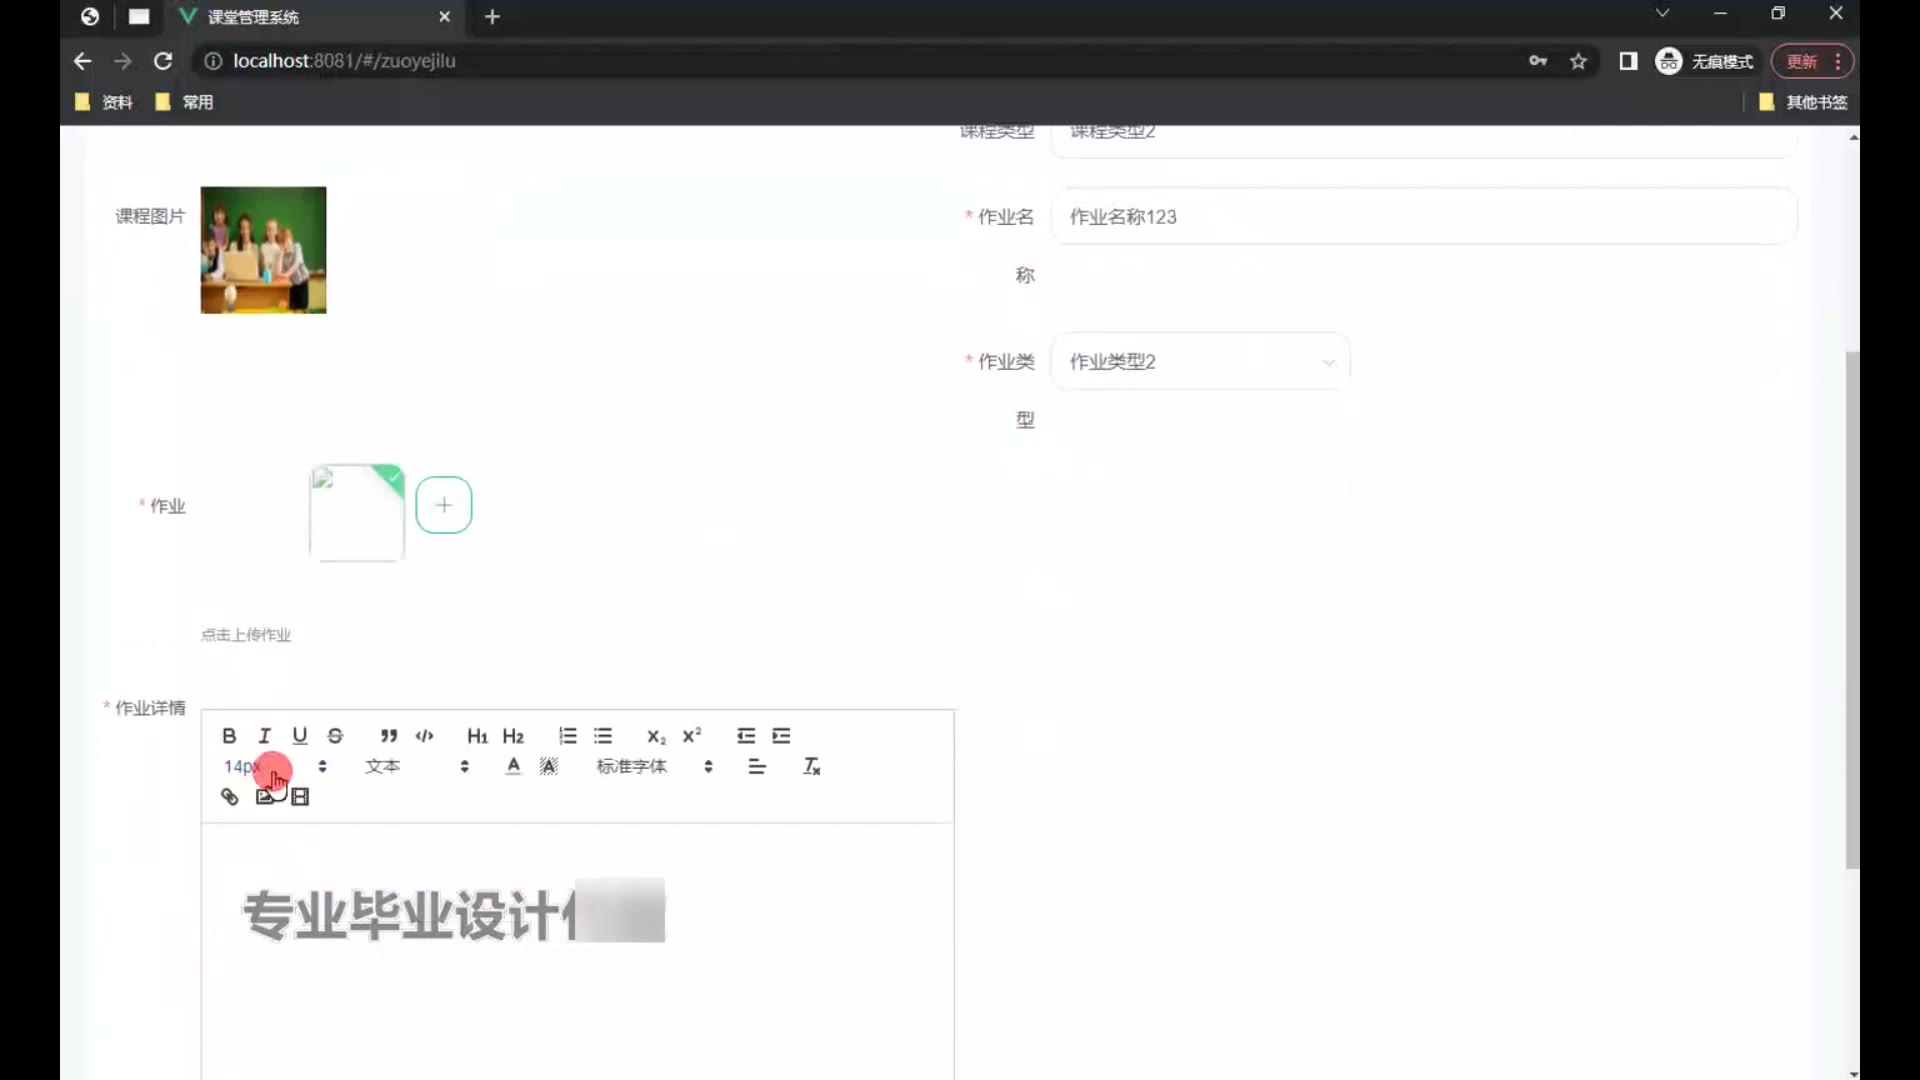1920x1080 pixels.
Task: Click the page vertical scrollbar
Action: click(1852, 610)
